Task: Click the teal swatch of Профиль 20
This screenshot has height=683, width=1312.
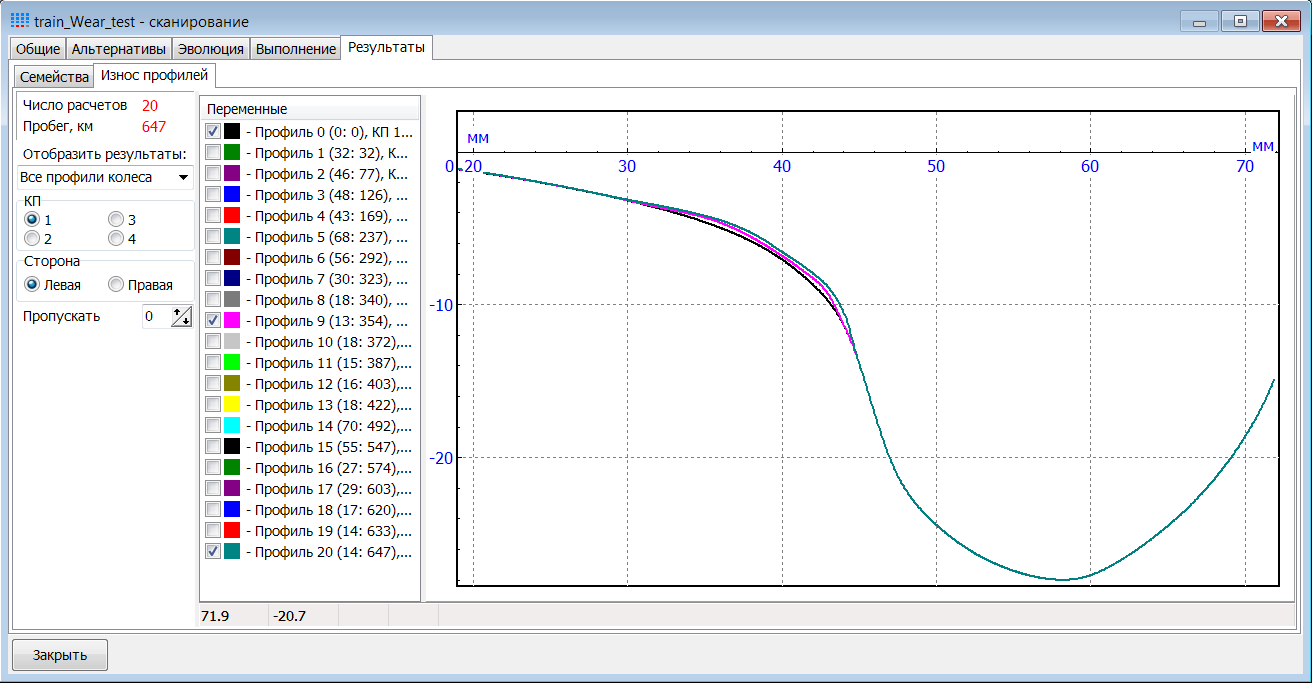Action: 232,551
